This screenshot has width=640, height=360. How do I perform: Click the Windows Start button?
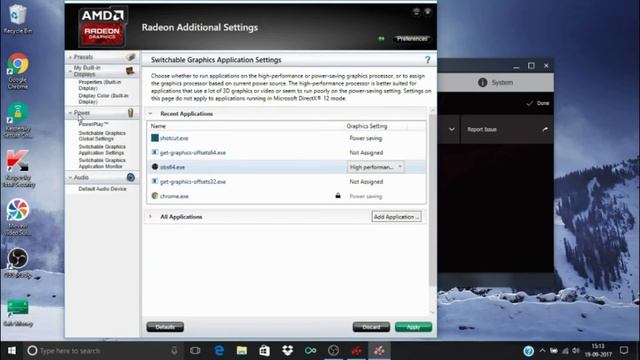point(12,351)
